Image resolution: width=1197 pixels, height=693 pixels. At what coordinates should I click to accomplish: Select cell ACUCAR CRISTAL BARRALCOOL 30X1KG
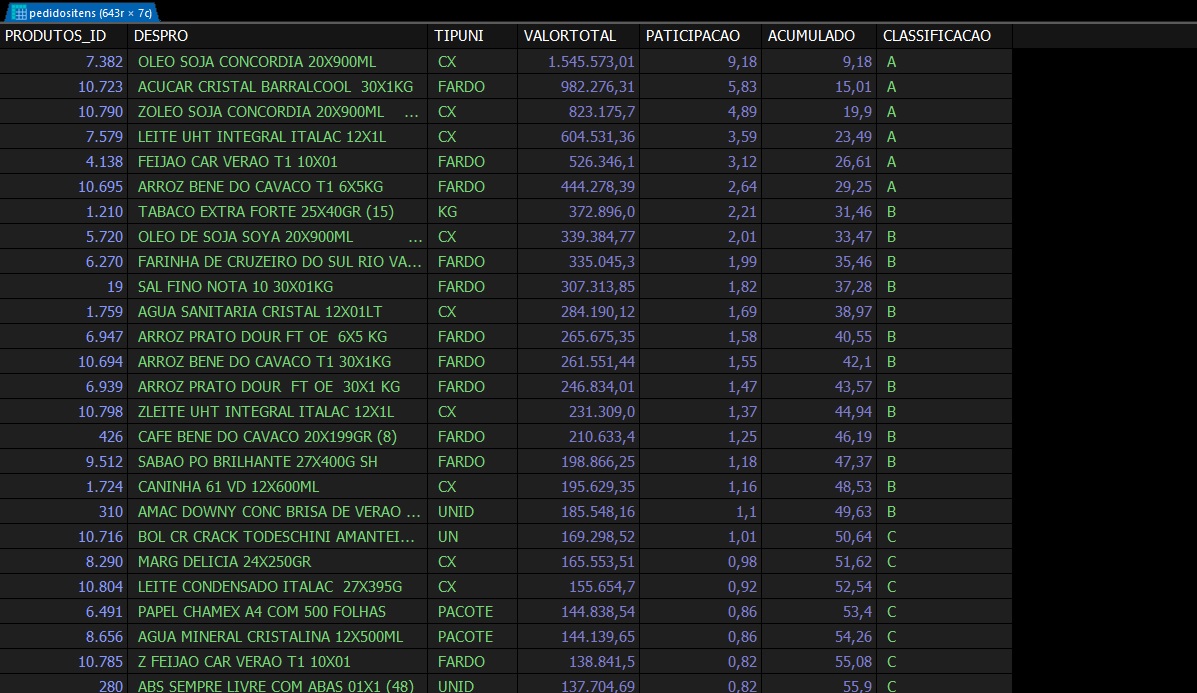[278, 87]
